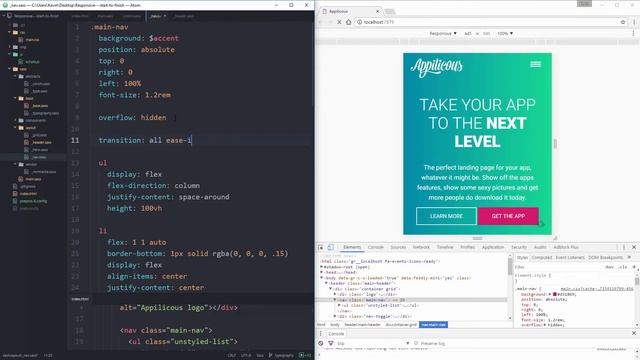This screenshot has height=360, width=640.
Task: Click the 'background: $accent' line in Atom
Action: click(138, 38)
